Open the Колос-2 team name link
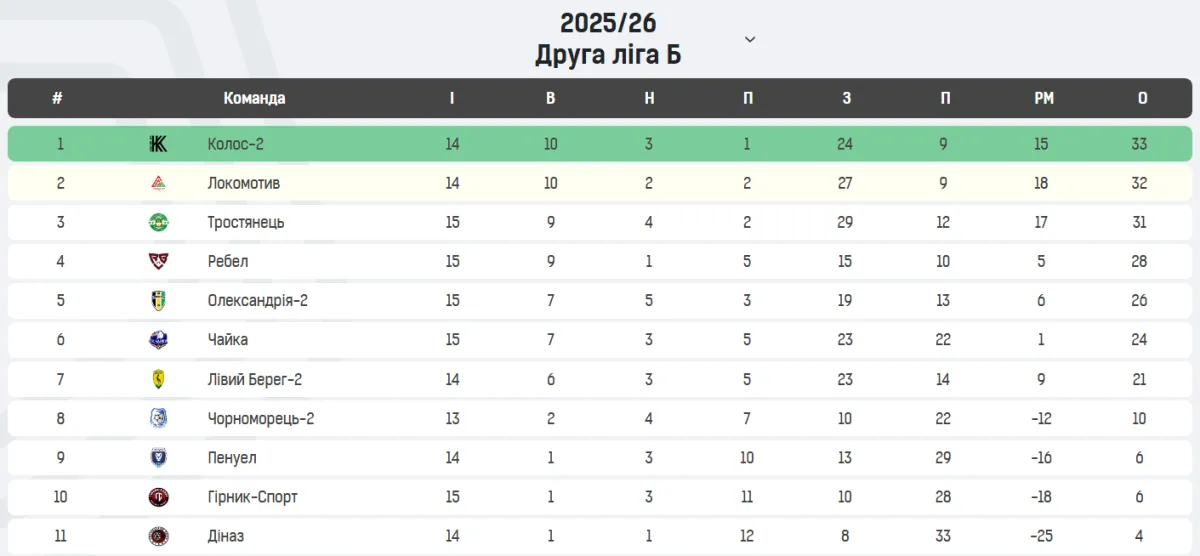The image size is (1200, 556). click(x=236, y=144)
